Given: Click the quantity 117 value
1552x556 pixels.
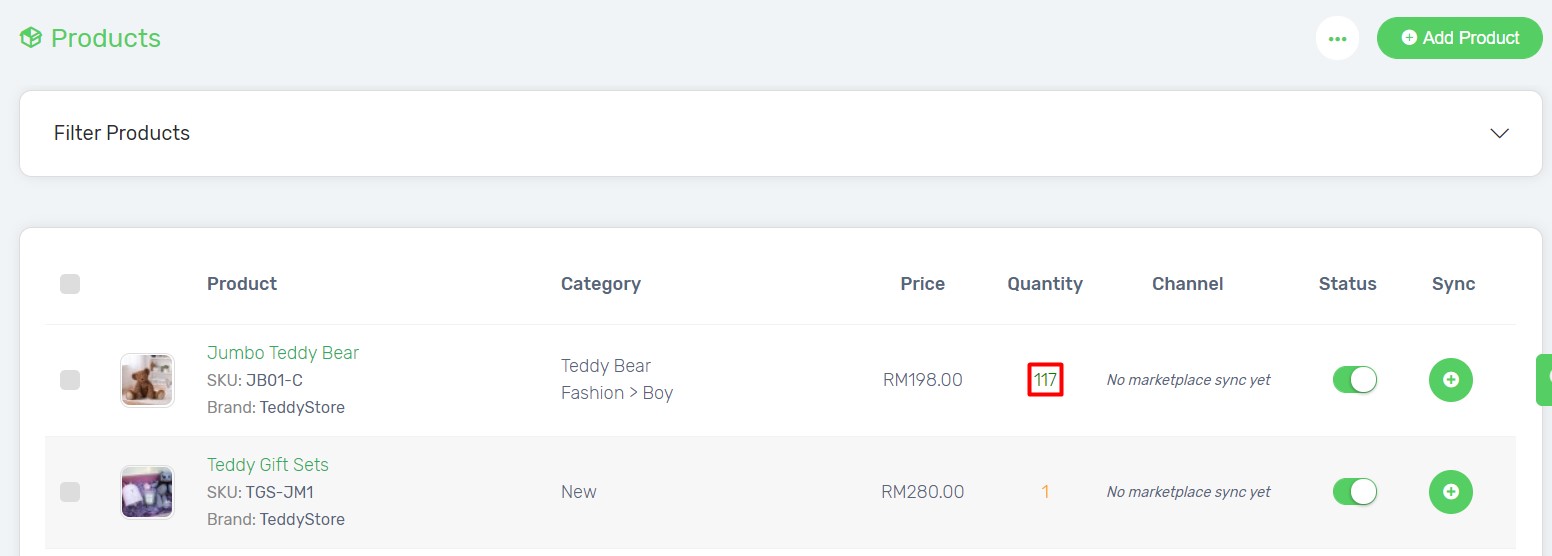Looking at the screenshot, I should [x=1045, y=380].
